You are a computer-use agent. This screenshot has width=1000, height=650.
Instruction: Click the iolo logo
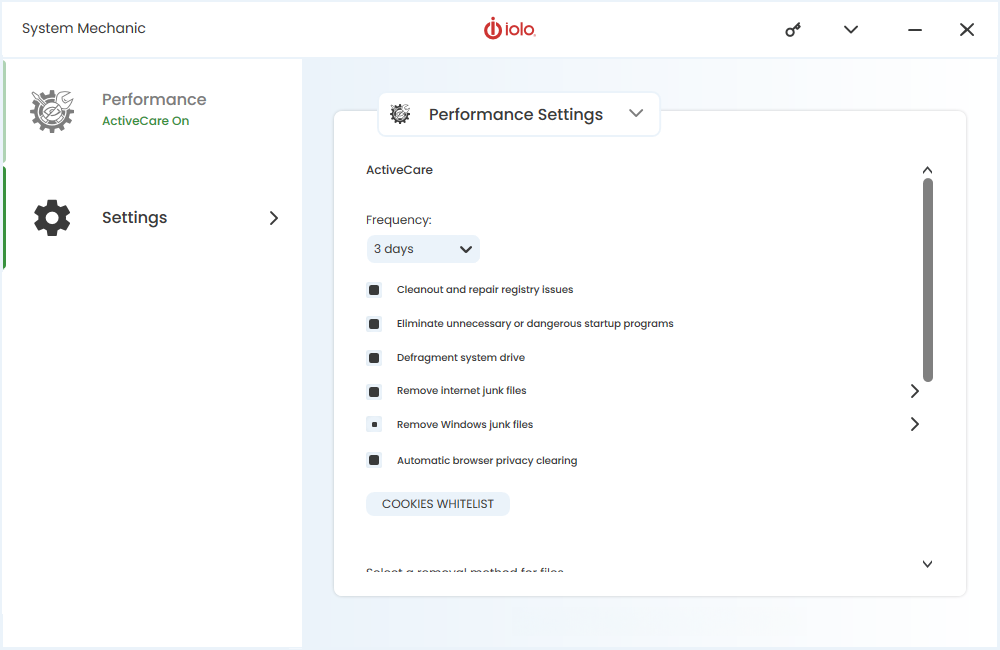[510, 29]
